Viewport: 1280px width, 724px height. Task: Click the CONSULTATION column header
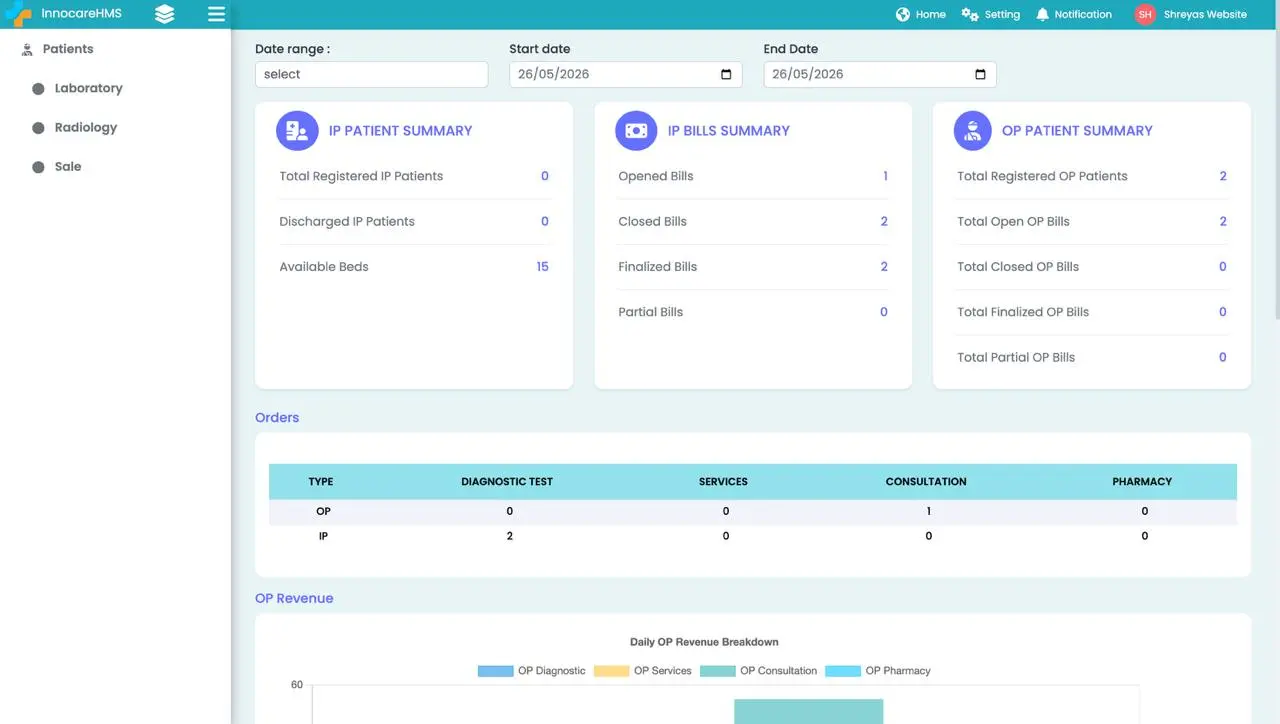(x=926, y=482)
